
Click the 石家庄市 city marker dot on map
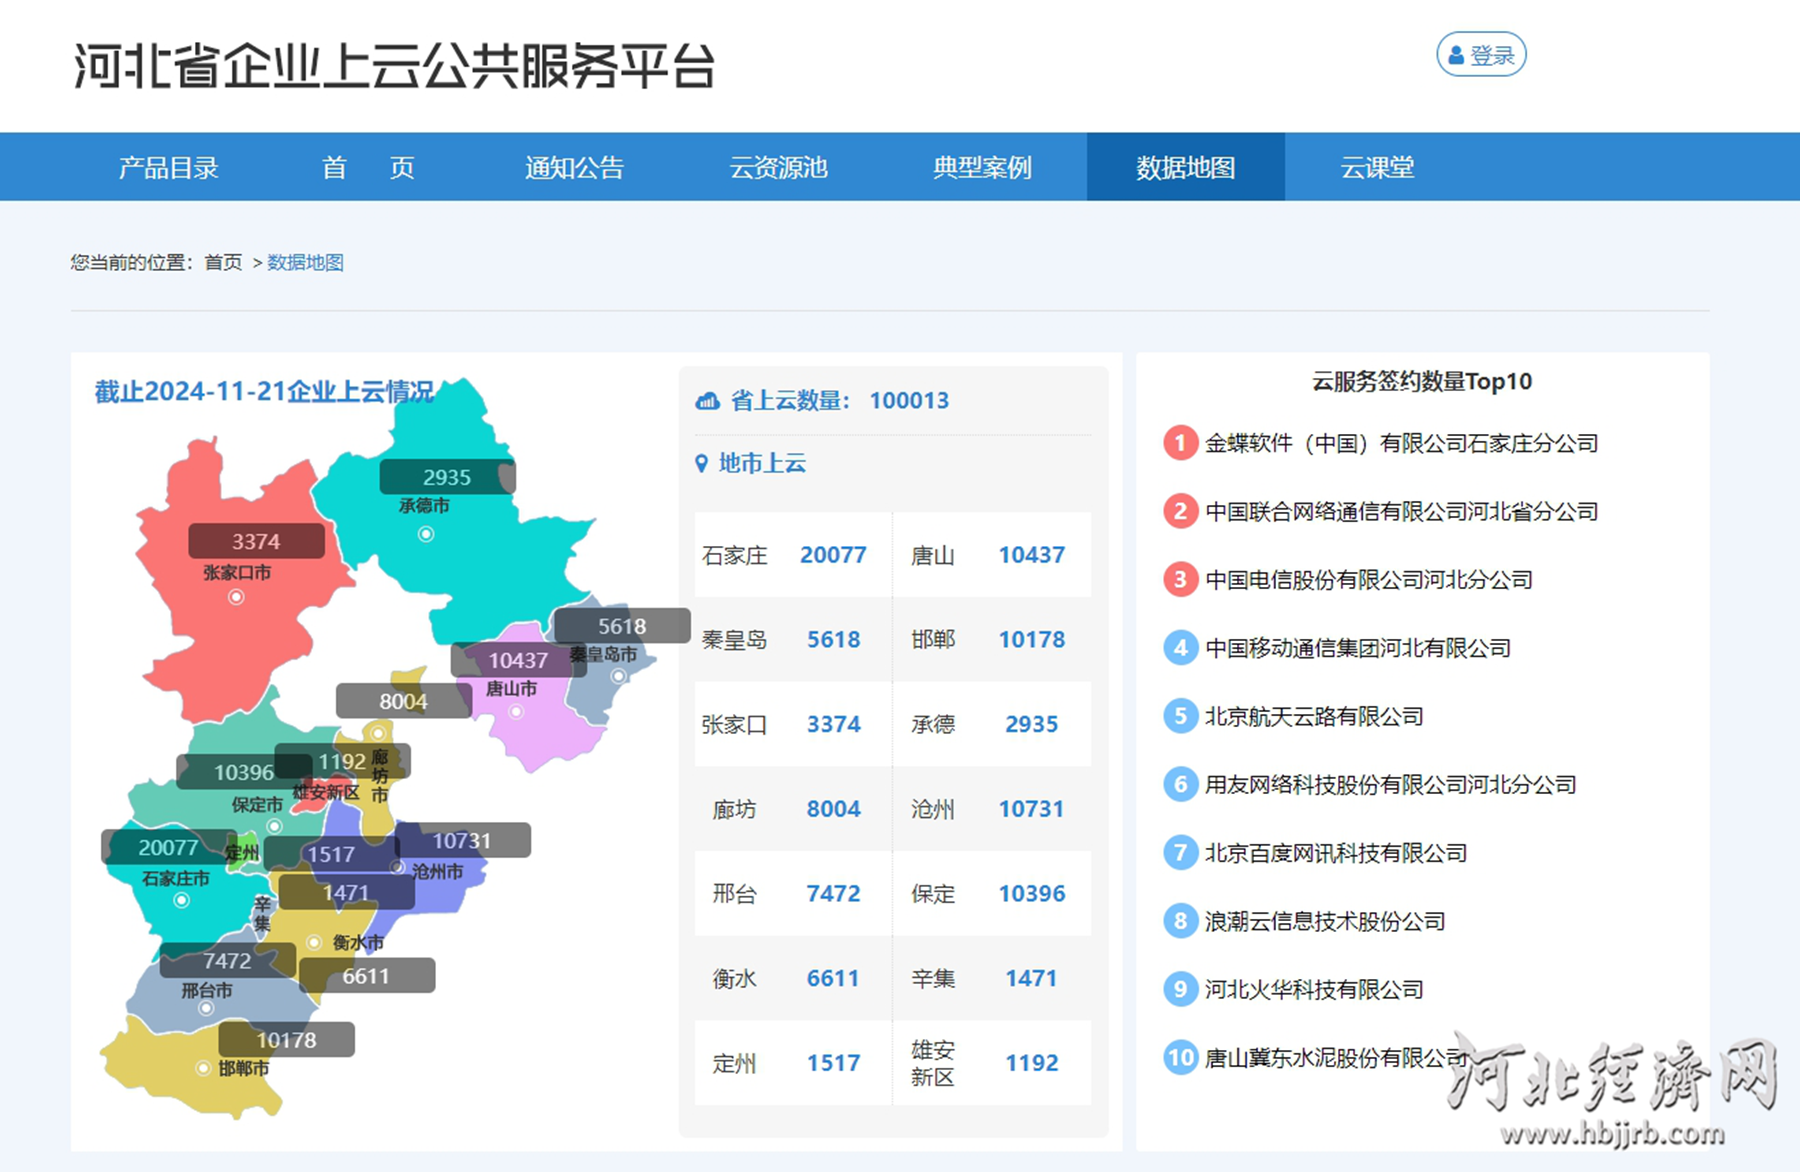pyautogui.click(x=181, y=900)
